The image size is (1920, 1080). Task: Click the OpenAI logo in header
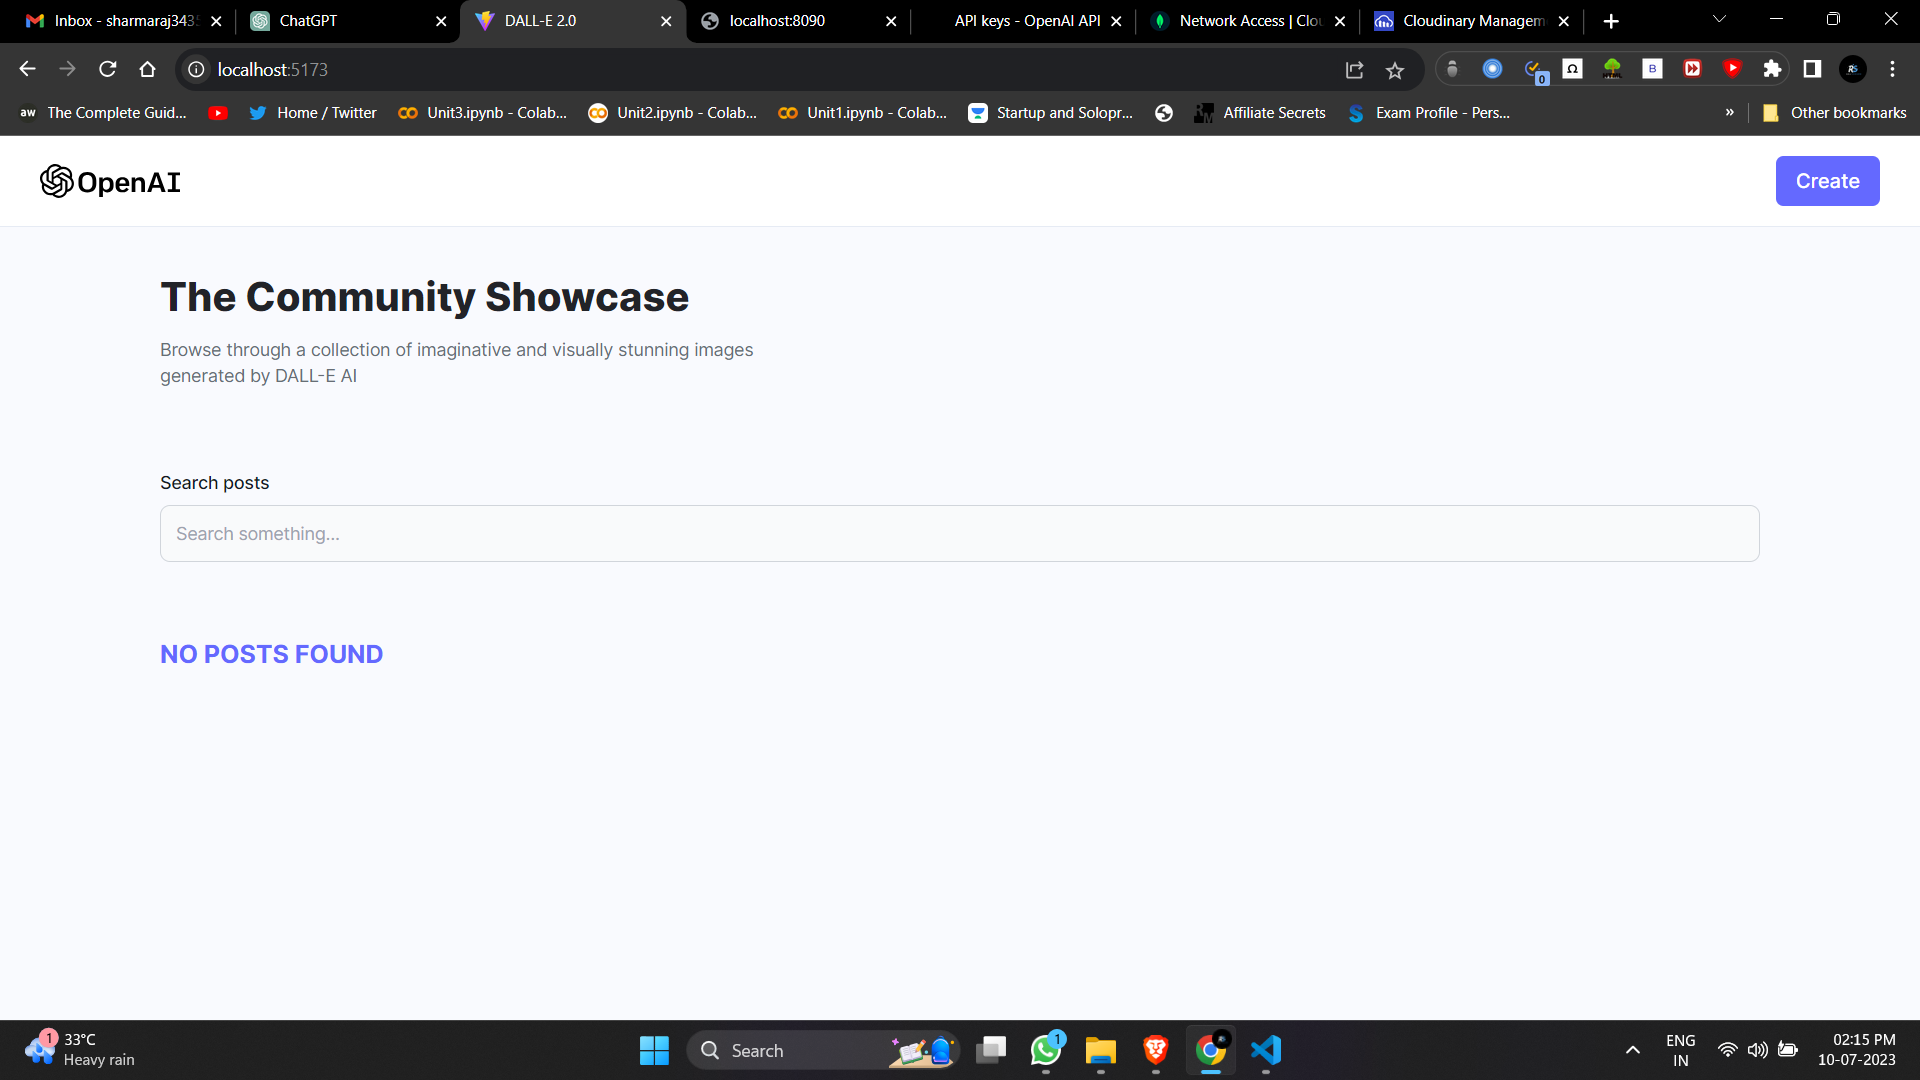tap(110, 182)
